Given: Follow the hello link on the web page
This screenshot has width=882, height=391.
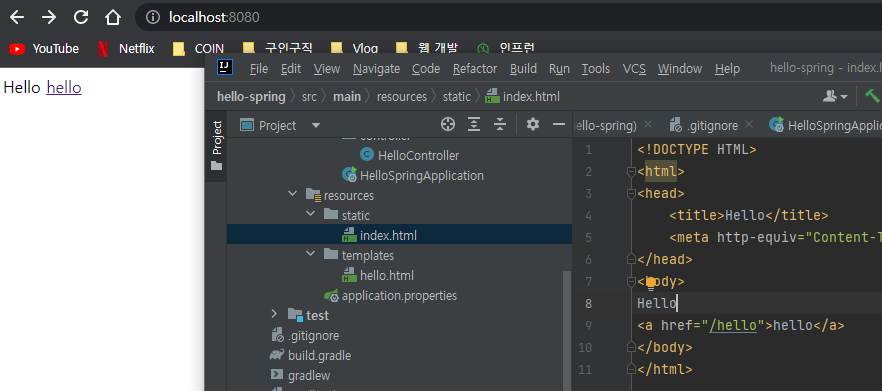Looking at the screenshot, I should (x=64, y=88).
